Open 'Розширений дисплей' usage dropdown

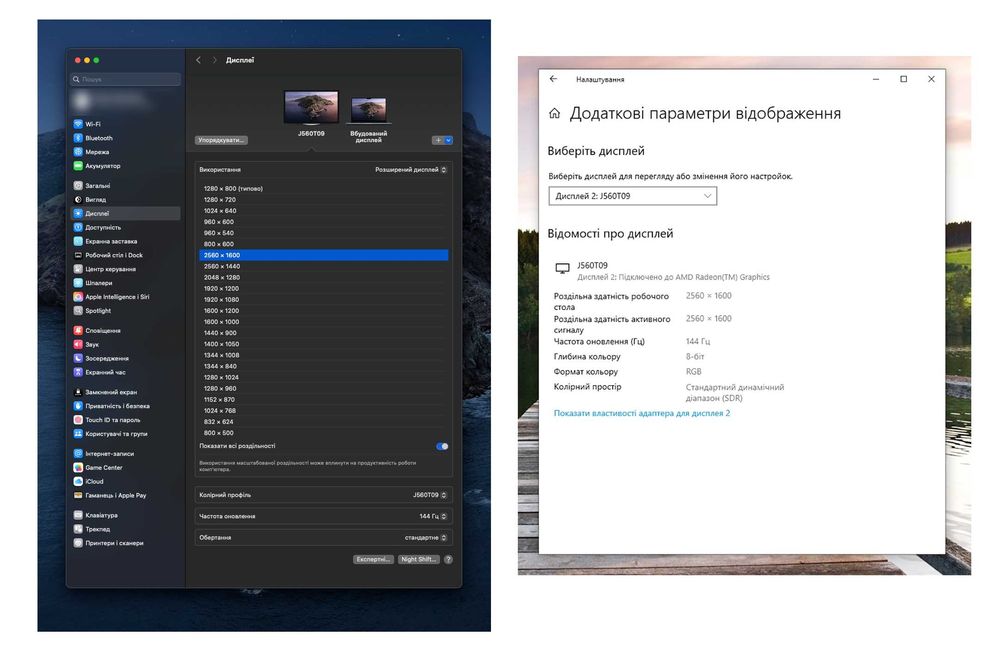pos(411,170)
